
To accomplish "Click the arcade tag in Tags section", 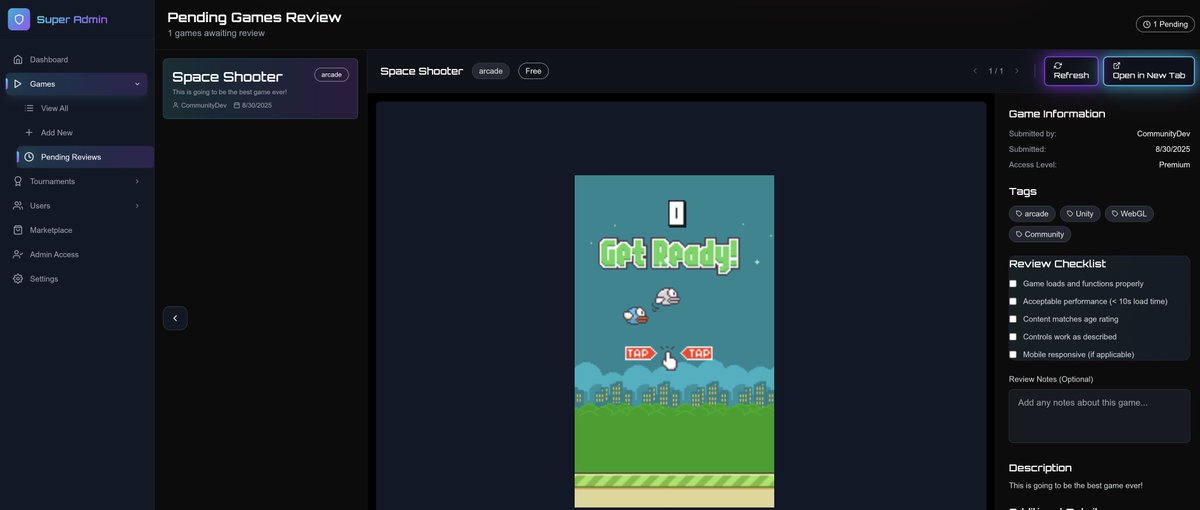I will 1032,213.
